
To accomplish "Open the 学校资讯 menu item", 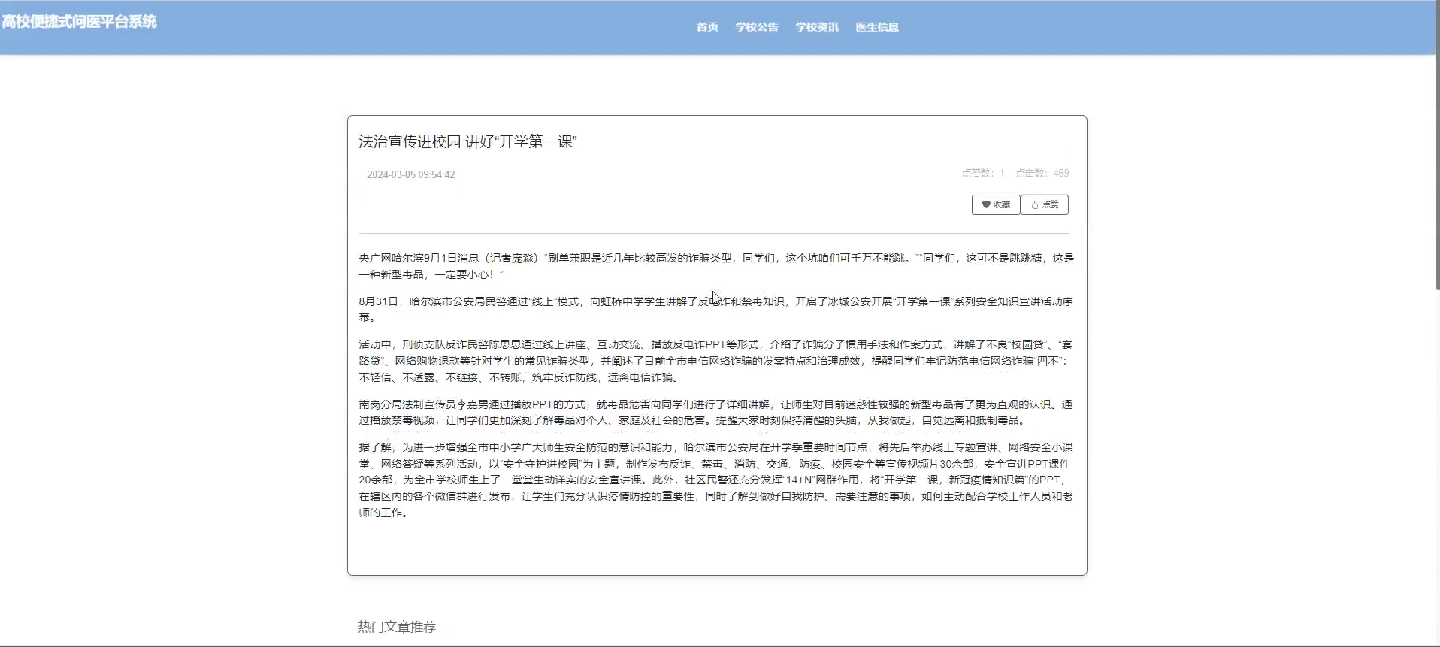I will [x=817, y=27].
